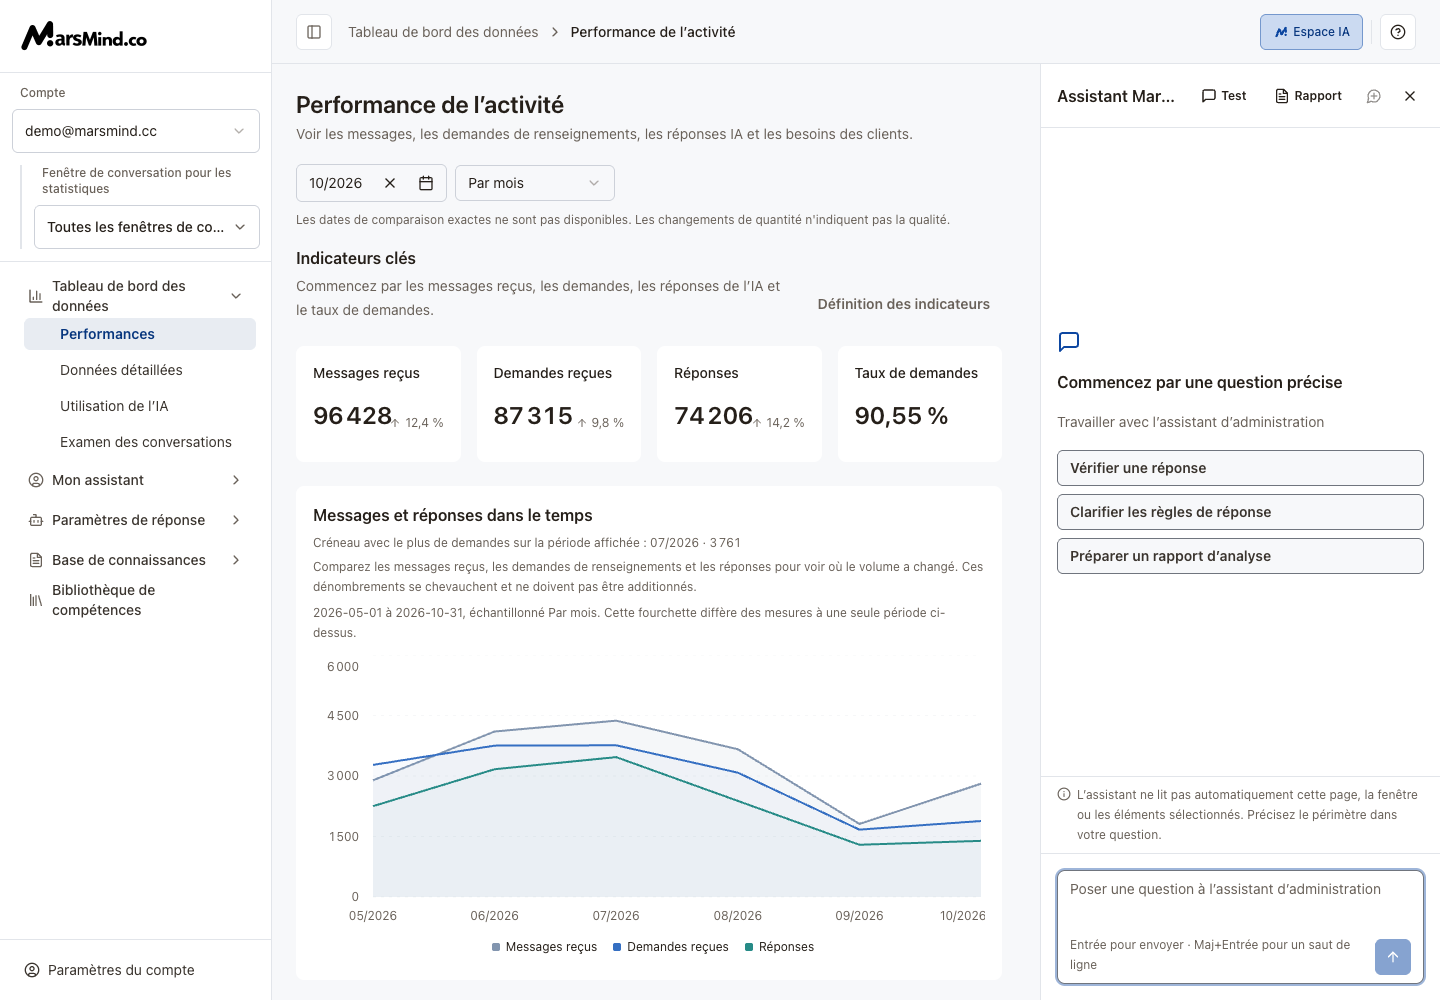Go to Utilisation de l'IA
The width and height of the screenshot is (1440, 1000).
point(140,406)
